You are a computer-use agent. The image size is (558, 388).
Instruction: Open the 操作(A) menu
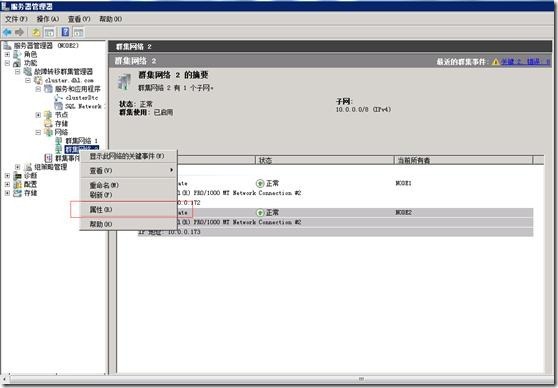coord(48,19)
